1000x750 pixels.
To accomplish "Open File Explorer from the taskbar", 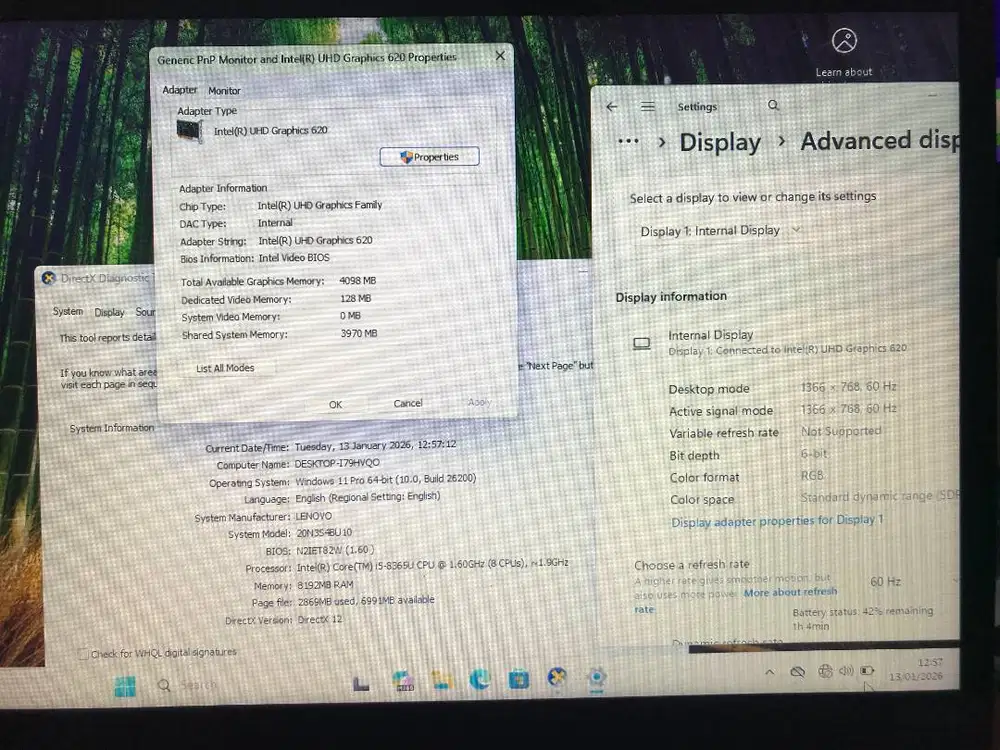I will (x=442, y=680).
